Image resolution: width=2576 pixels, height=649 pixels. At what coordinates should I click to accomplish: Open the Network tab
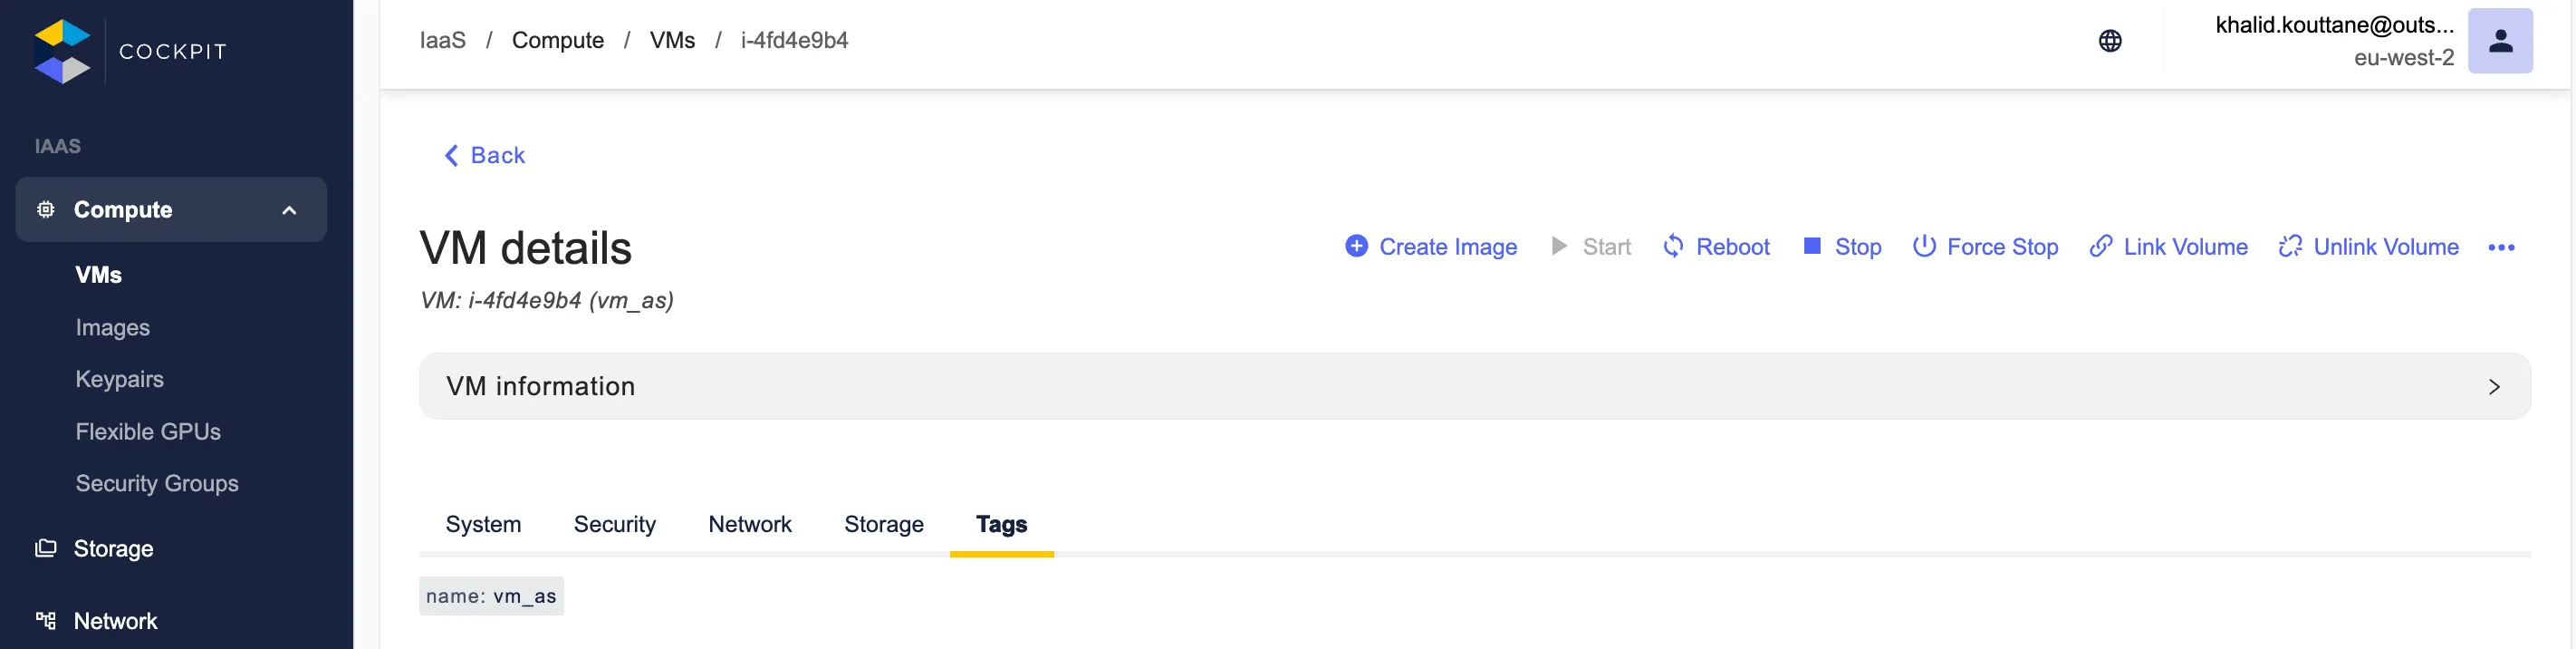749,524
